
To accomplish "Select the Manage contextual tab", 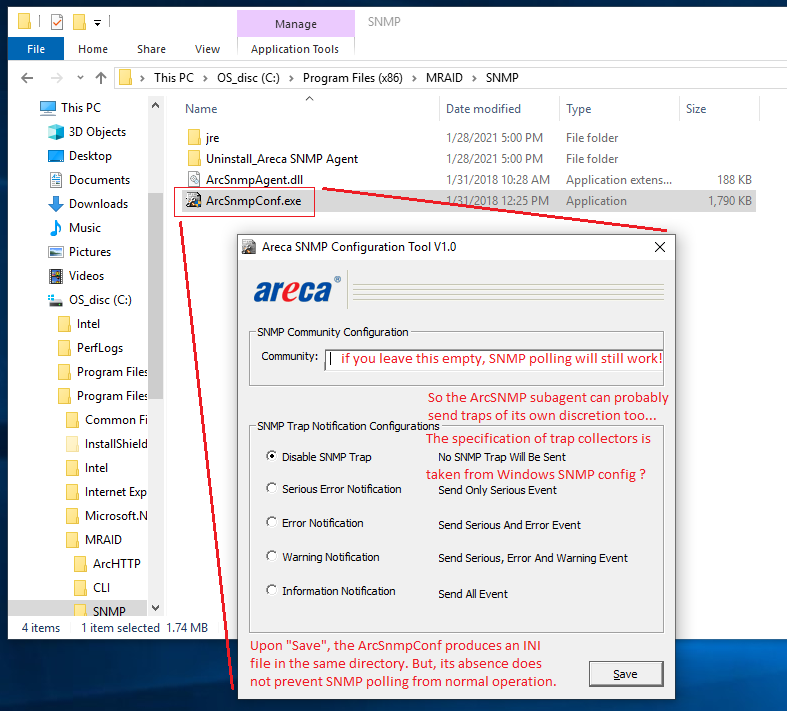I will [x=296, y=24].
